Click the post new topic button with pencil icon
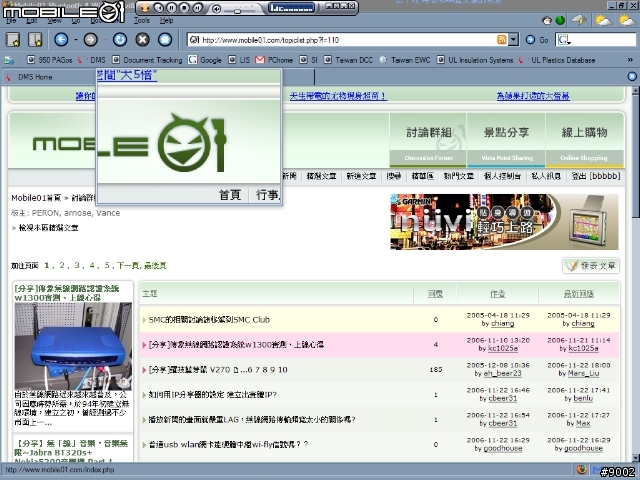Screen dimensions: 640x480 click(591, 266)
